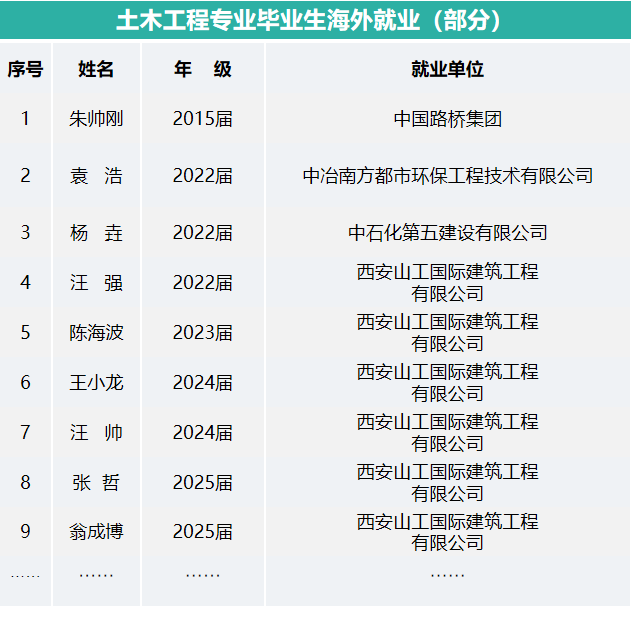Click the name 汪强 in row 4
Viewport: 633px width, 619px height.
pyautogui.click(x=96, y=283)
